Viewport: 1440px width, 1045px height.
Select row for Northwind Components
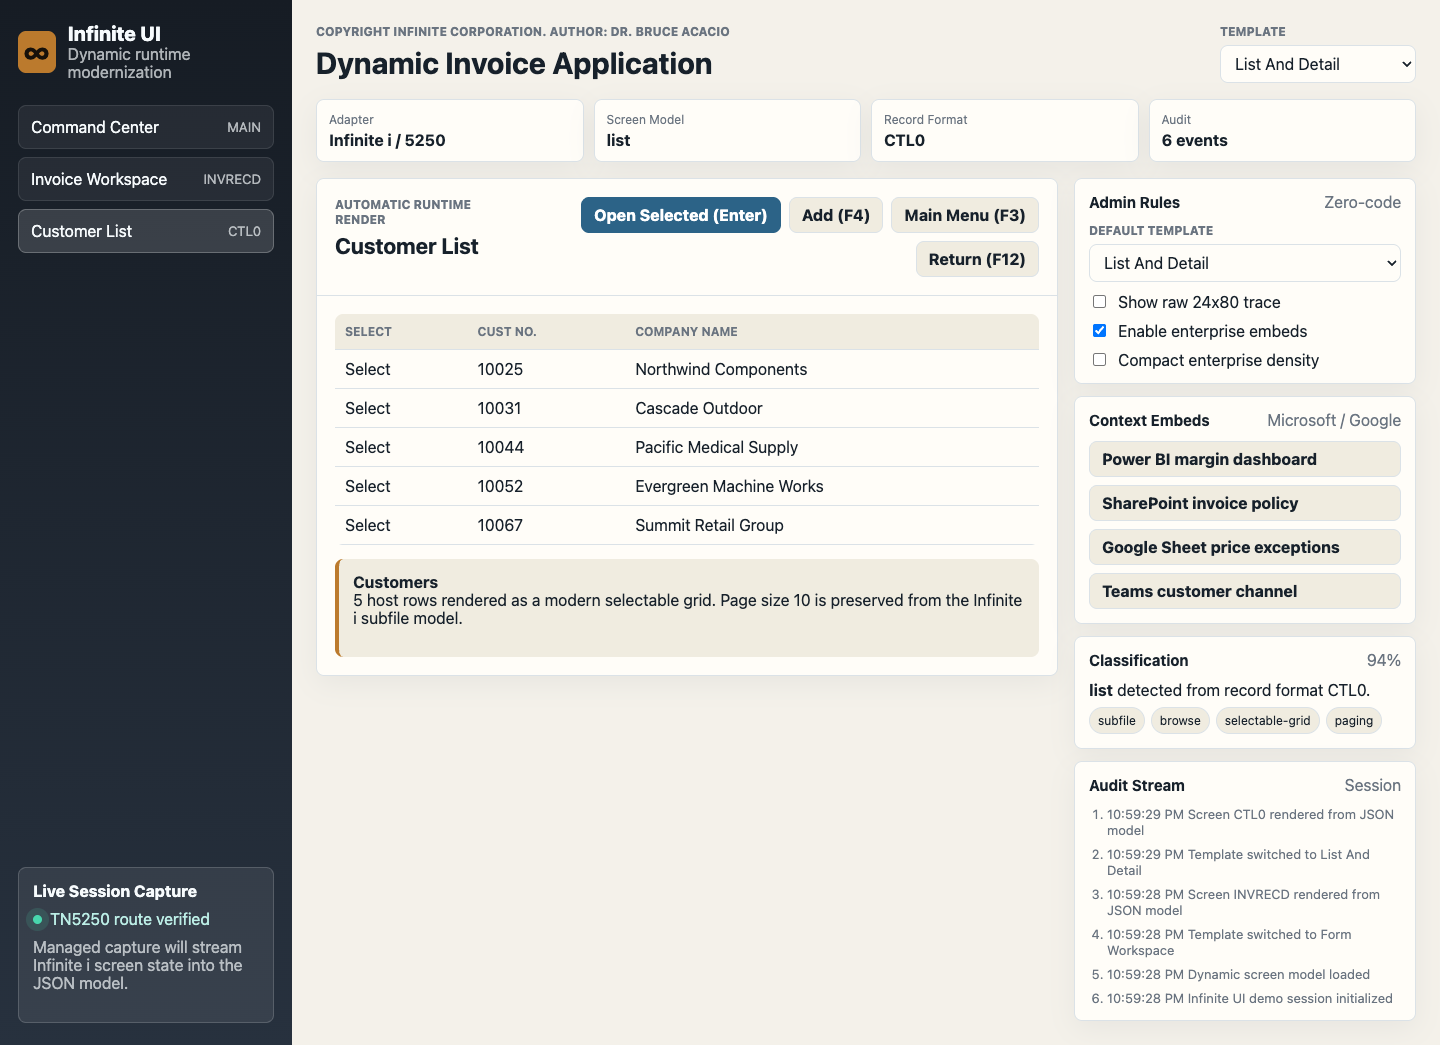click(367, 369)
